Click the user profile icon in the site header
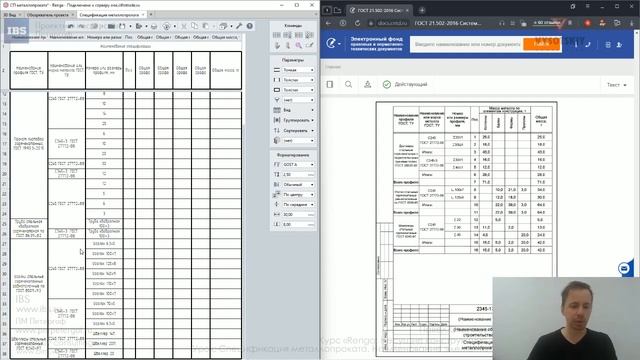640x360 pixels. (619, 44)
